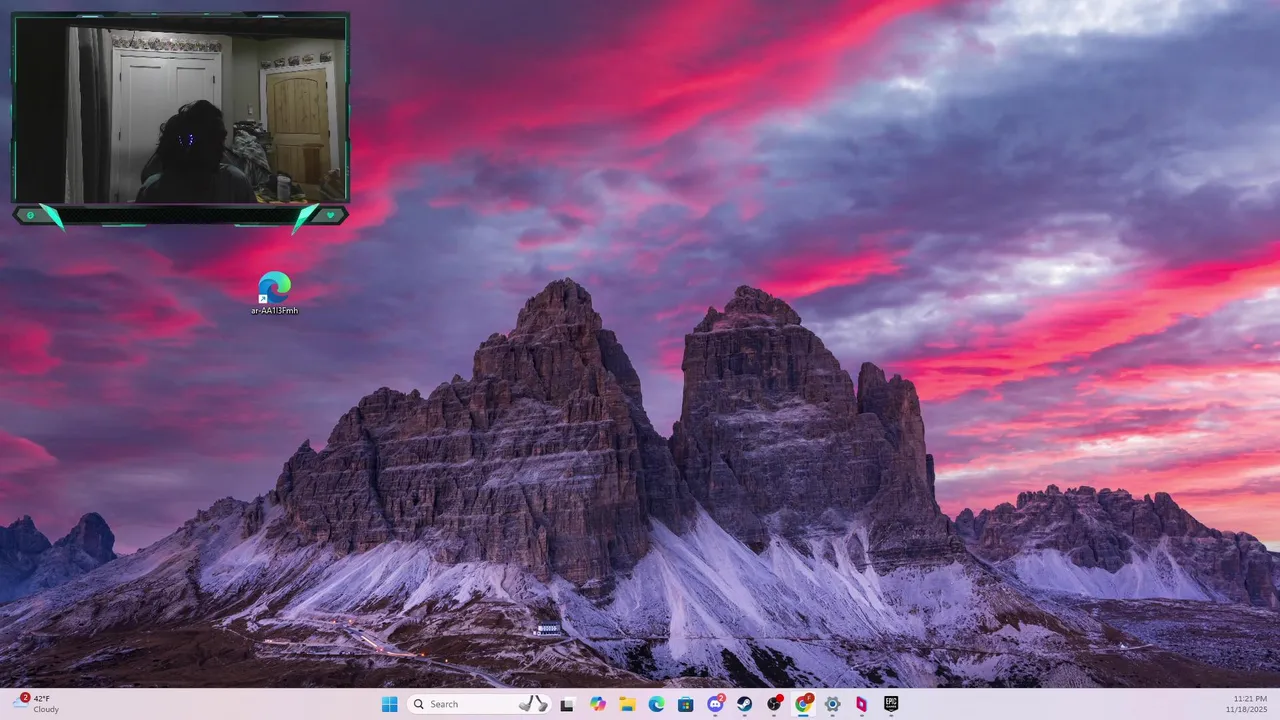Launch Microsoft Edge from the taskbar
The height and width of the screenshot is (720, 1280).
click(x=656, y=704)
